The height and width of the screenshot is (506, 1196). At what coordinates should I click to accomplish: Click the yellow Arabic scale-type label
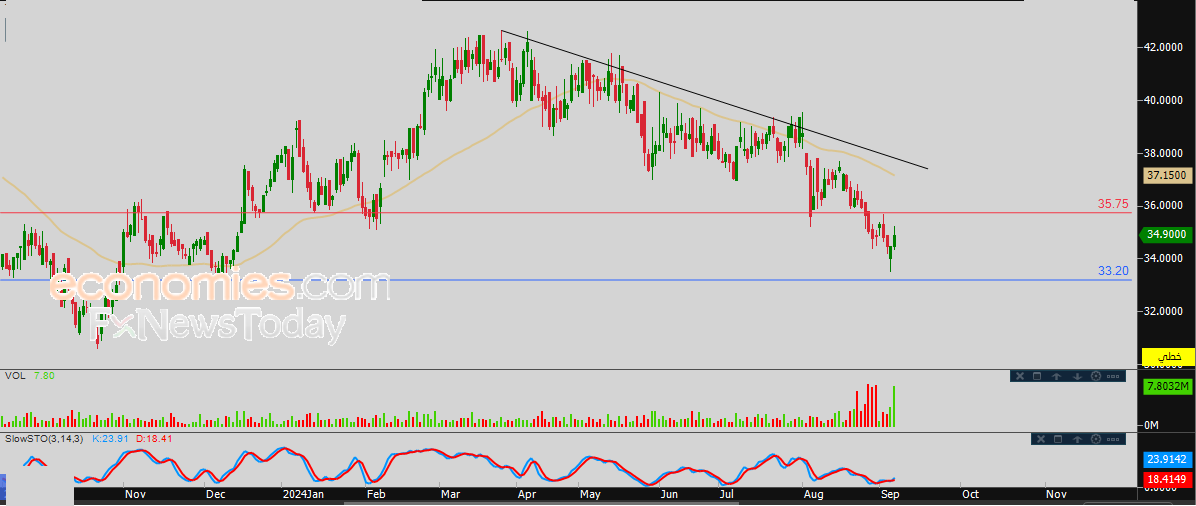coord(1168,356)
